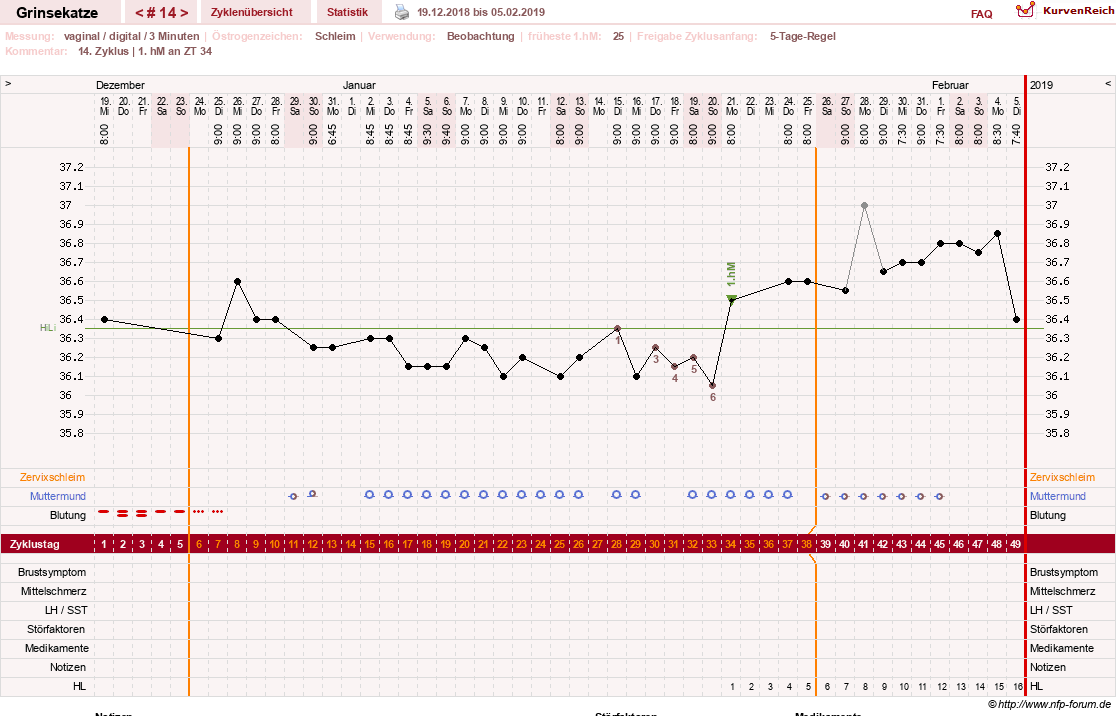Go to previous cycle with < arrow
The image size is (1116, 716).
coord(140,13)
